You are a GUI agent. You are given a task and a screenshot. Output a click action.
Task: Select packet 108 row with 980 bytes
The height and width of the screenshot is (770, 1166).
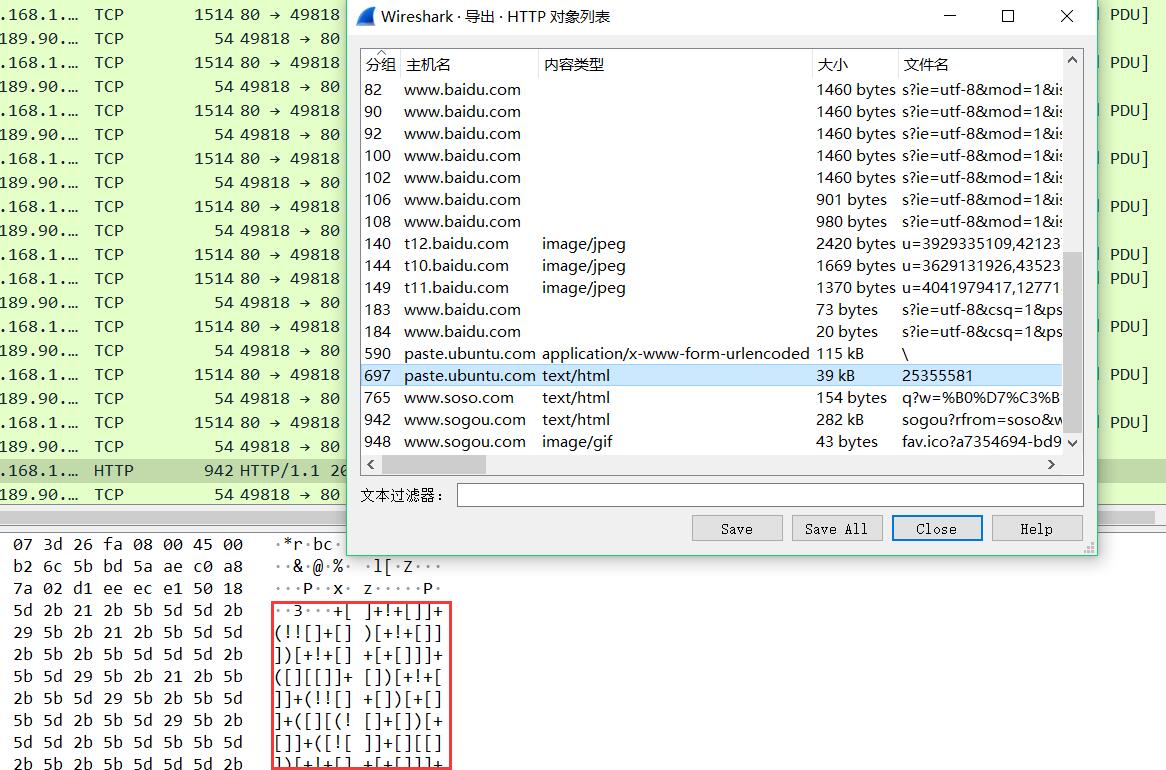(712, 222)
